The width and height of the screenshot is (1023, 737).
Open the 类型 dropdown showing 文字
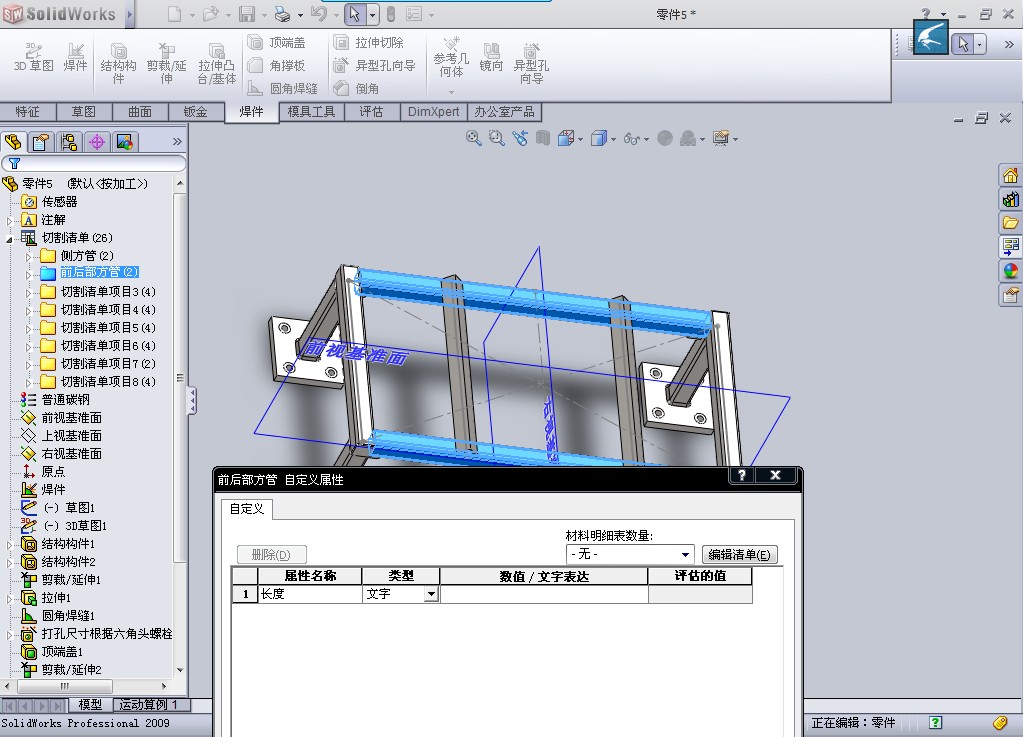click(431, 594)
